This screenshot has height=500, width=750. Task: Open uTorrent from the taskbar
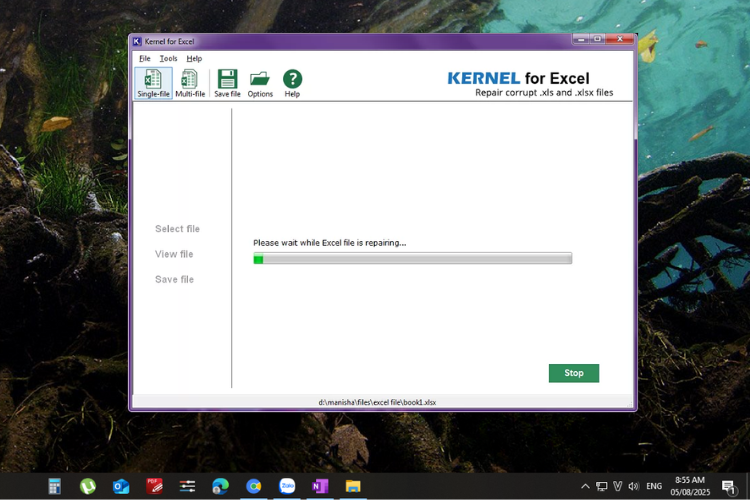click(x=88, y=487)
